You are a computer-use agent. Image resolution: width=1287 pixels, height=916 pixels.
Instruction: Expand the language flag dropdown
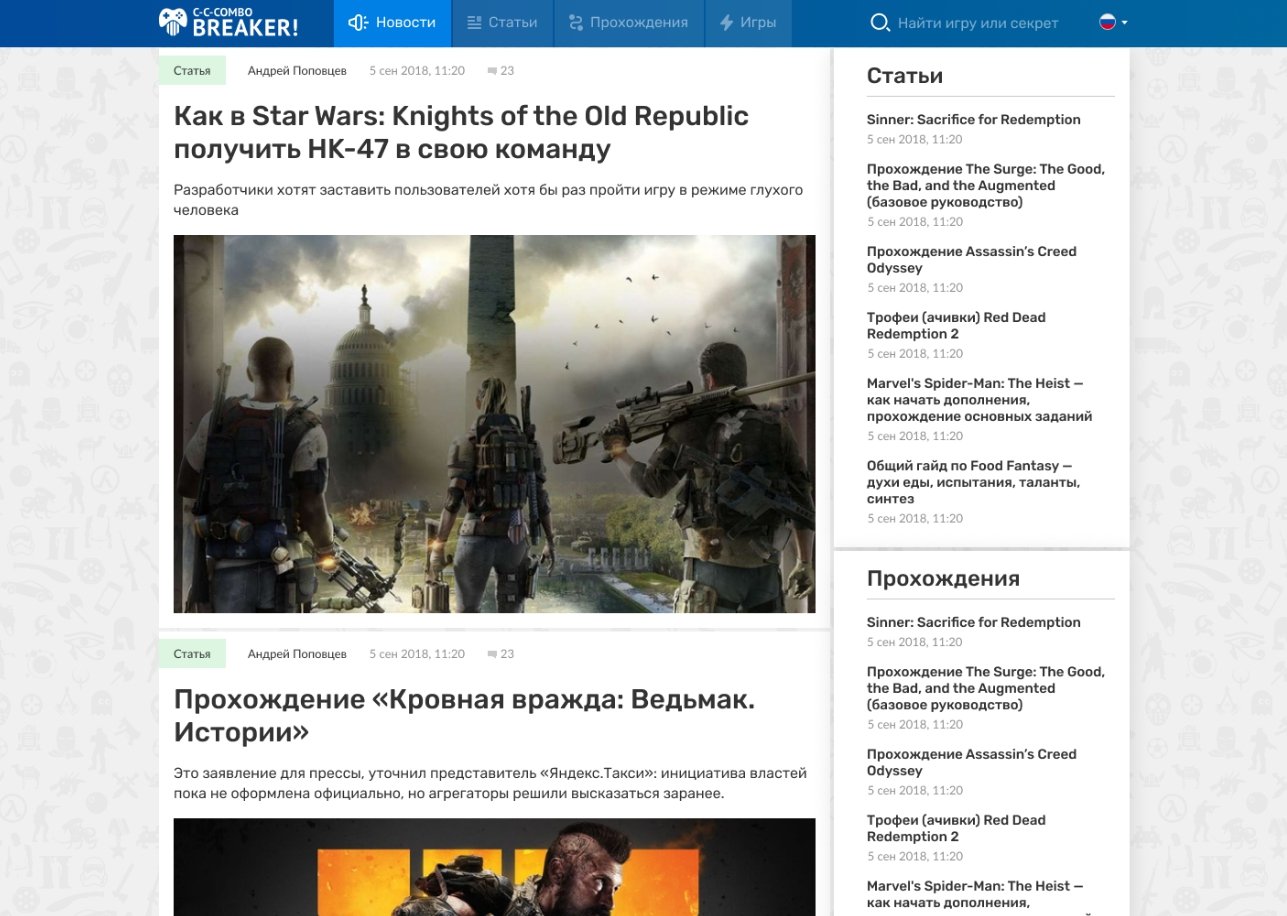1113,22
